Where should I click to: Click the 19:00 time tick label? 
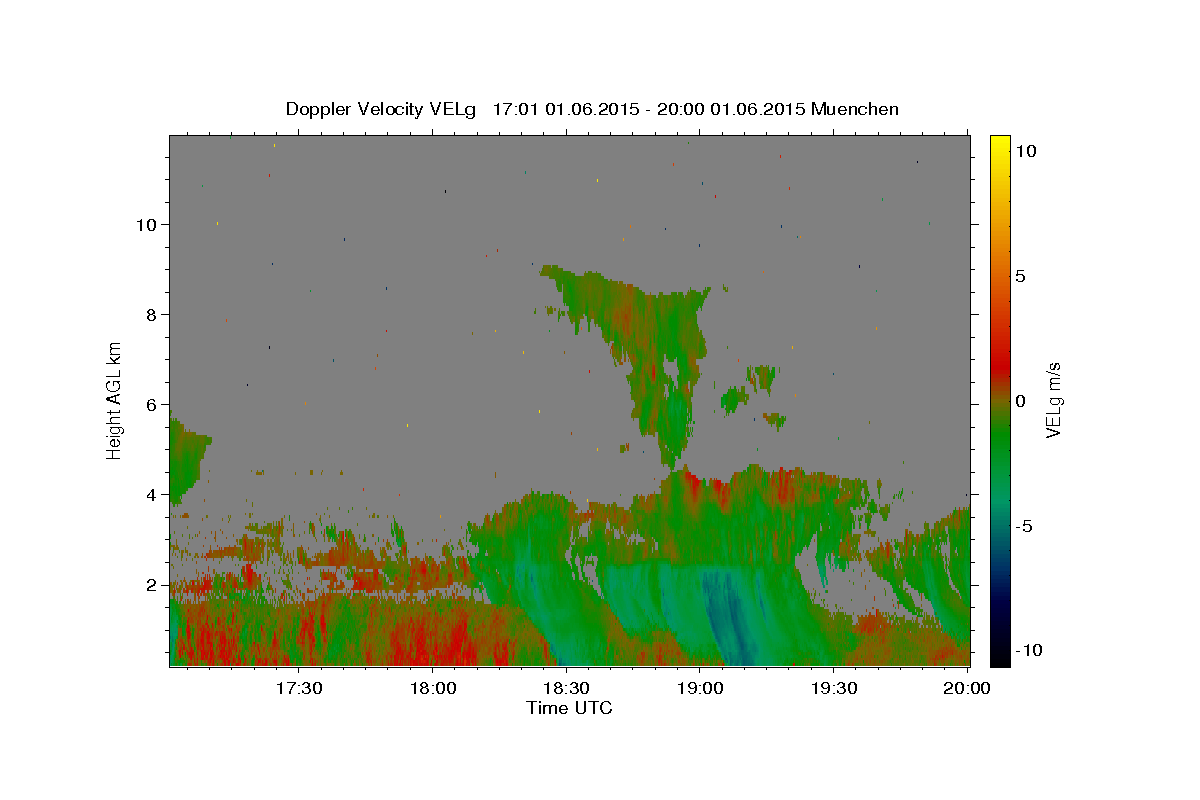pyautogui.click(x=700, y=689)
